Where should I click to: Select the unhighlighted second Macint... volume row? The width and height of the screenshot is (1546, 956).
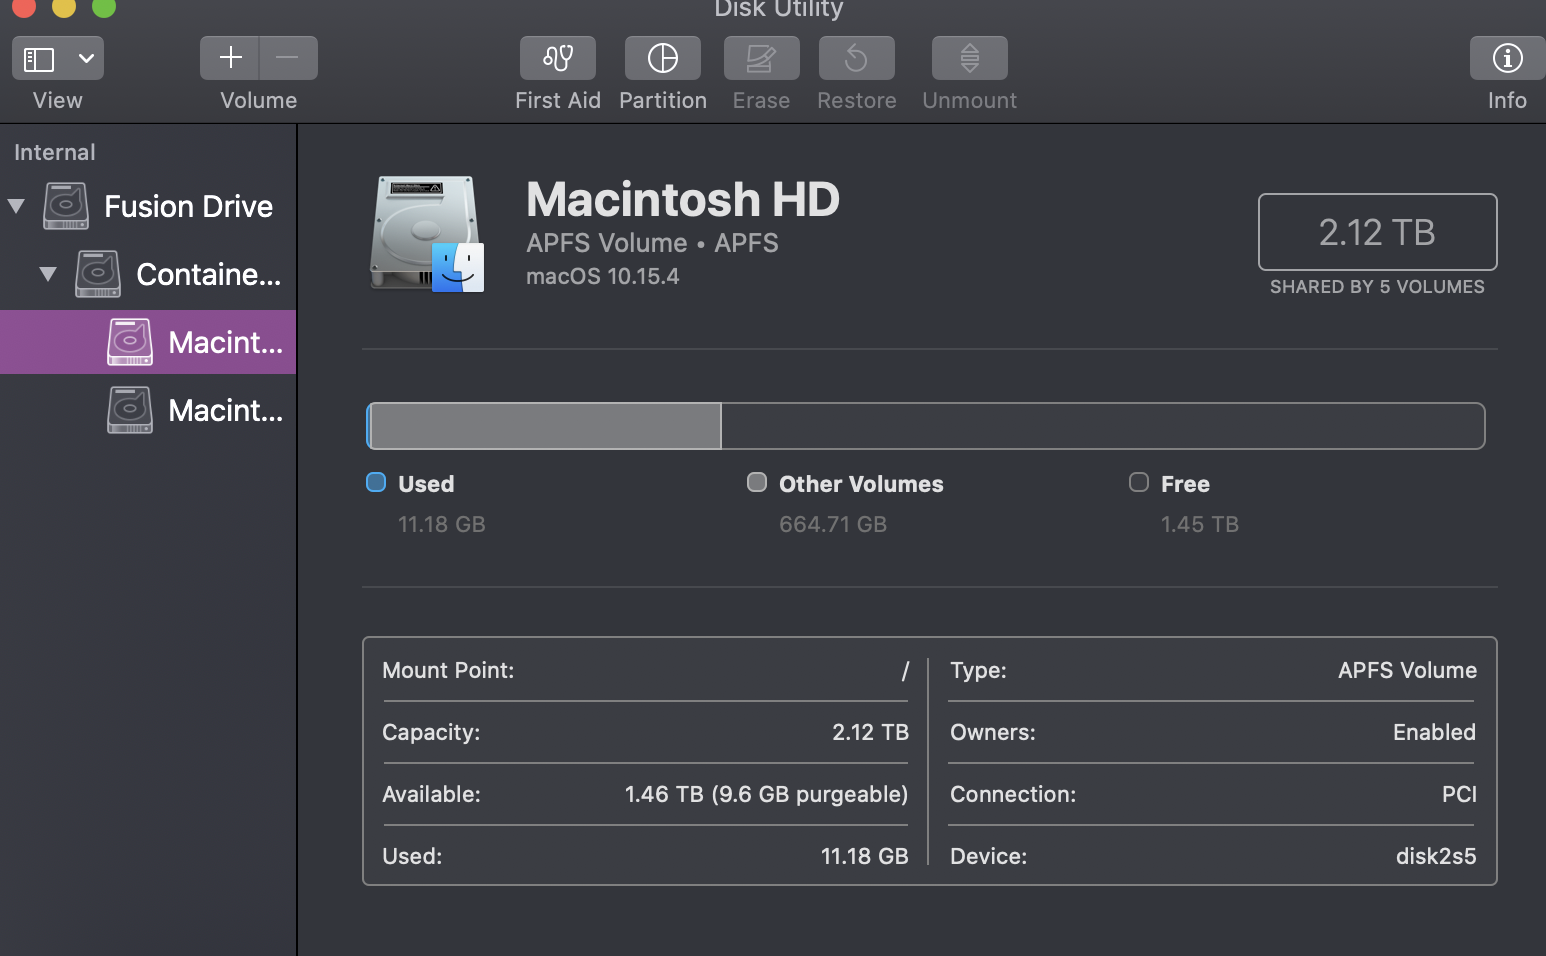148,410
